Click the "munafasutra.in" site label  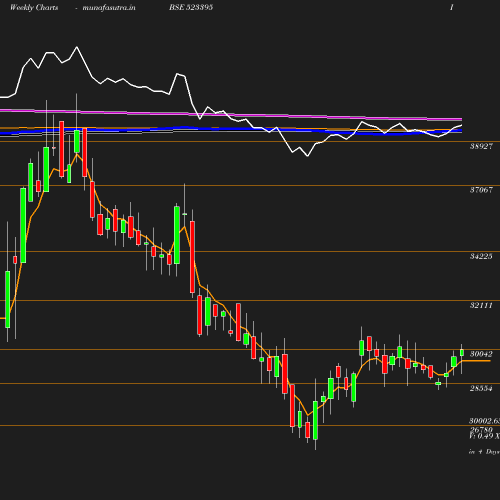tap(109, 7)
